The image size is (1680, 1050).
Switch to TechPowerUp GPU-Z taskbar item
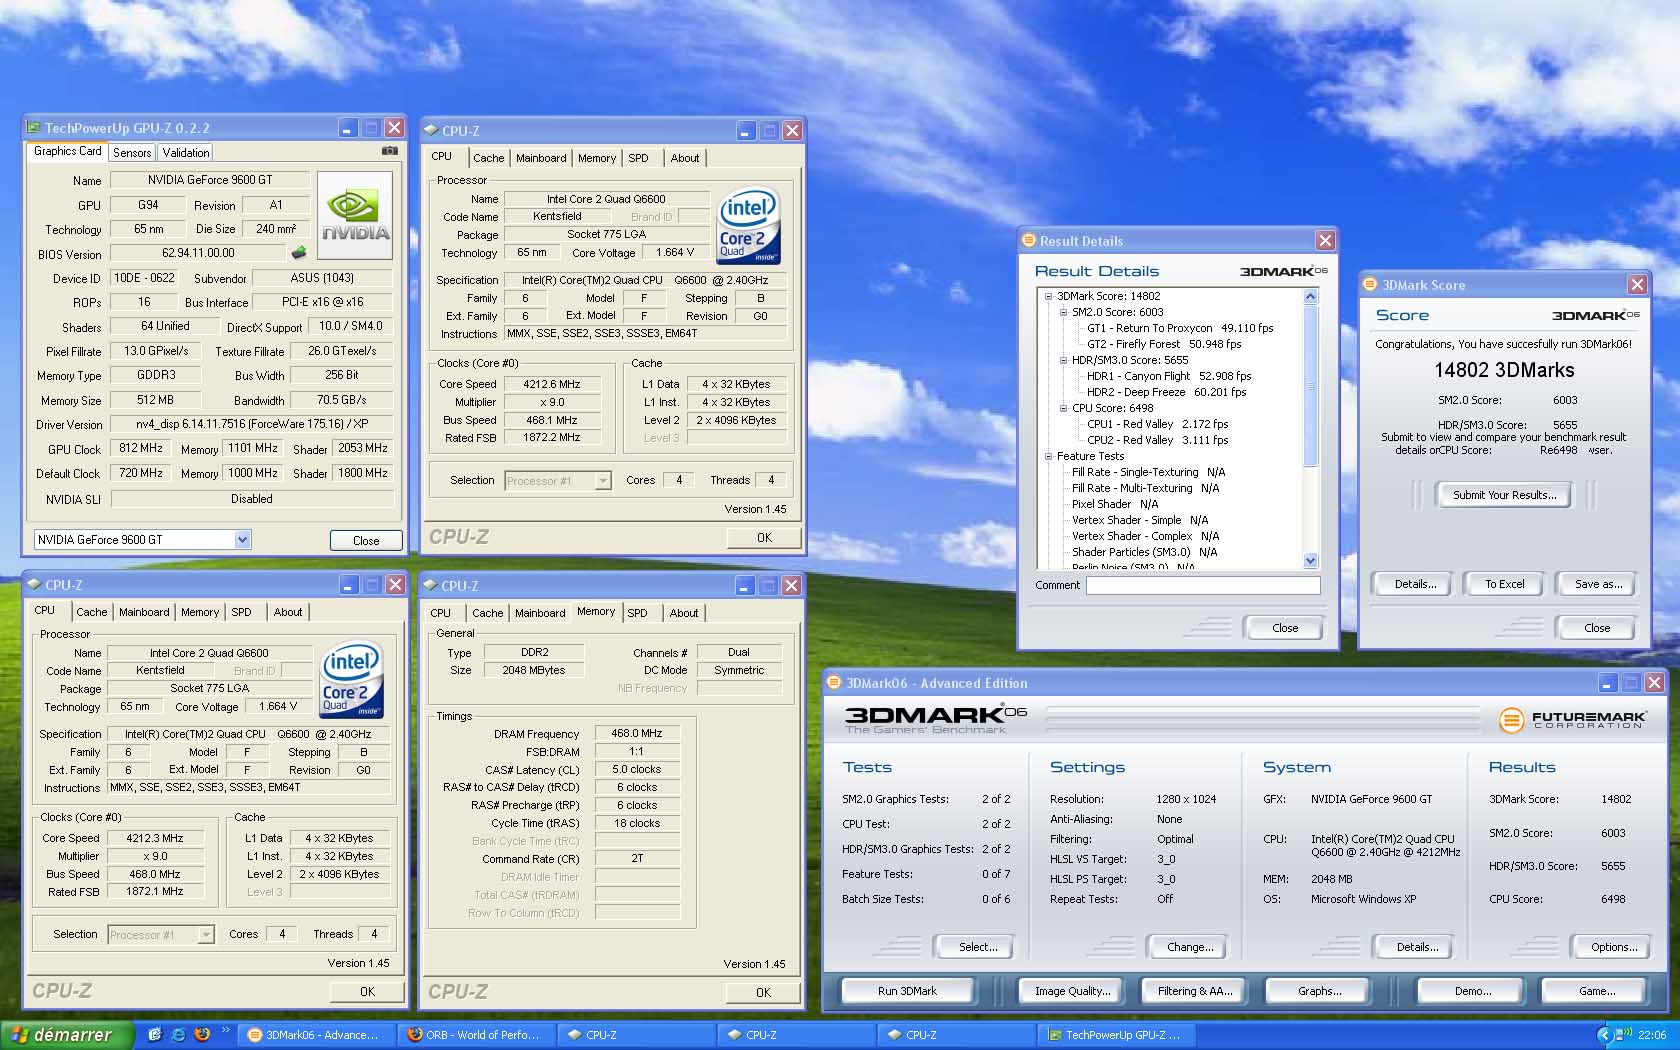[1116, 1035]
